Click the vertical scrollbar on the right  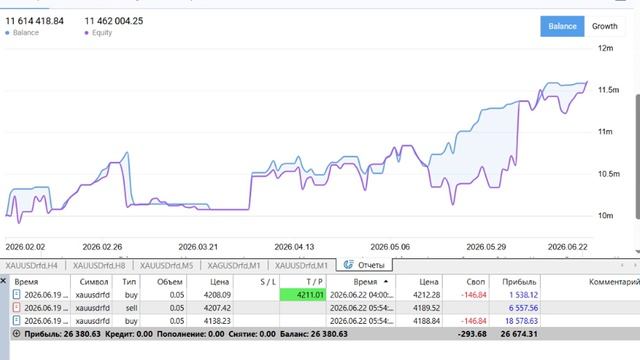[638, 157]
